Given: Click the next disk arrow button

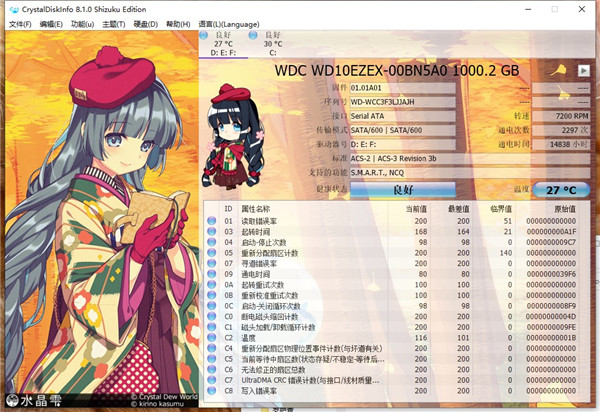Looking at the screenshot, I should 583,70.
